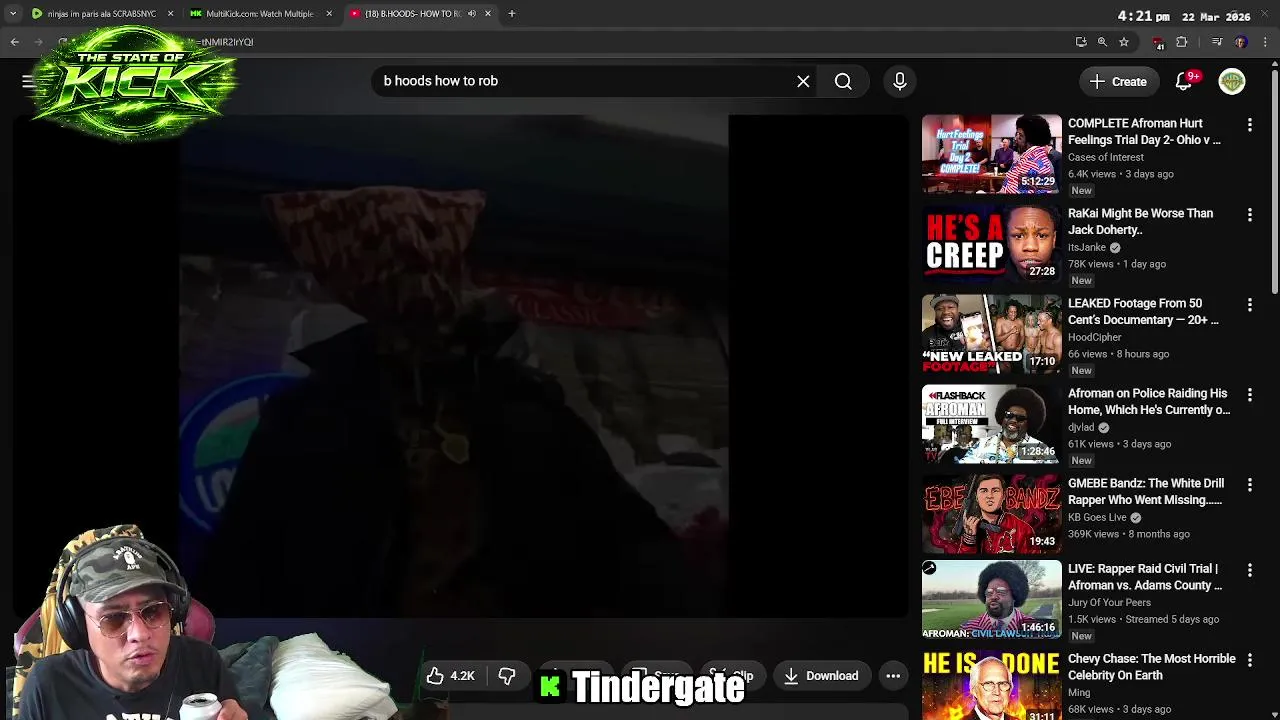Open the Chrome three-dot menu
Screen dimensions: 1280x720
click(1266, 42)
